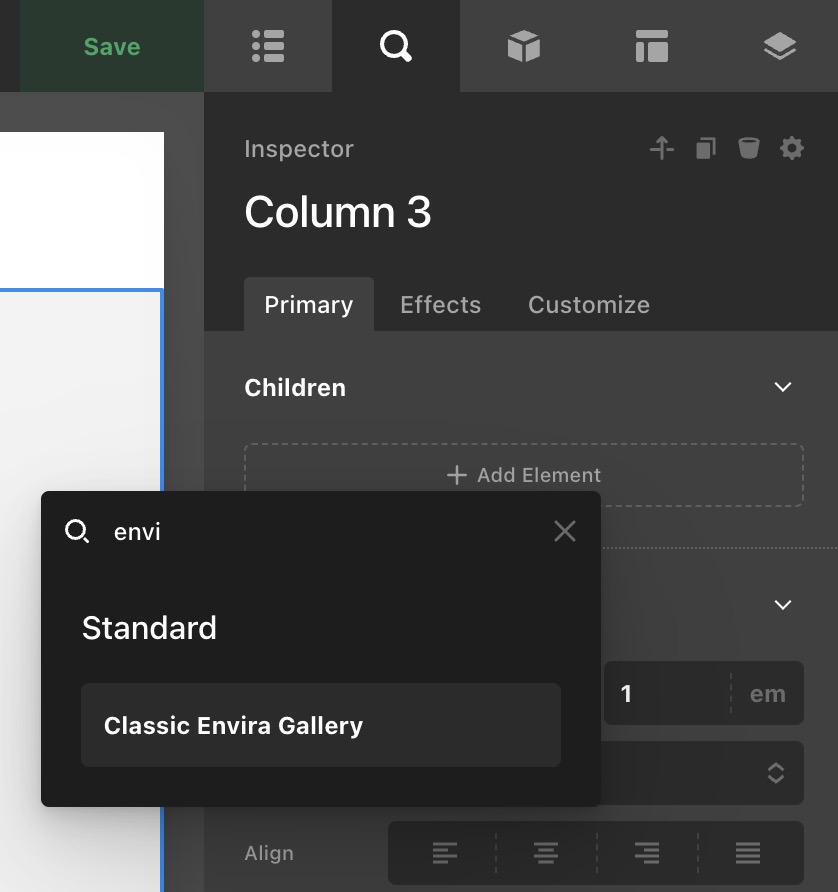Viewport: 838px width, 892px height.
Task: Open the Elements cube library
Action: 523,46
